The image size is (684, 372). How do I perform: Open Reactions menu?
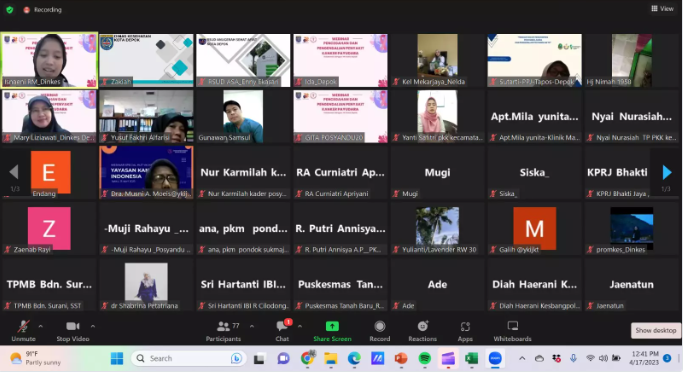(x=422, y=331)
